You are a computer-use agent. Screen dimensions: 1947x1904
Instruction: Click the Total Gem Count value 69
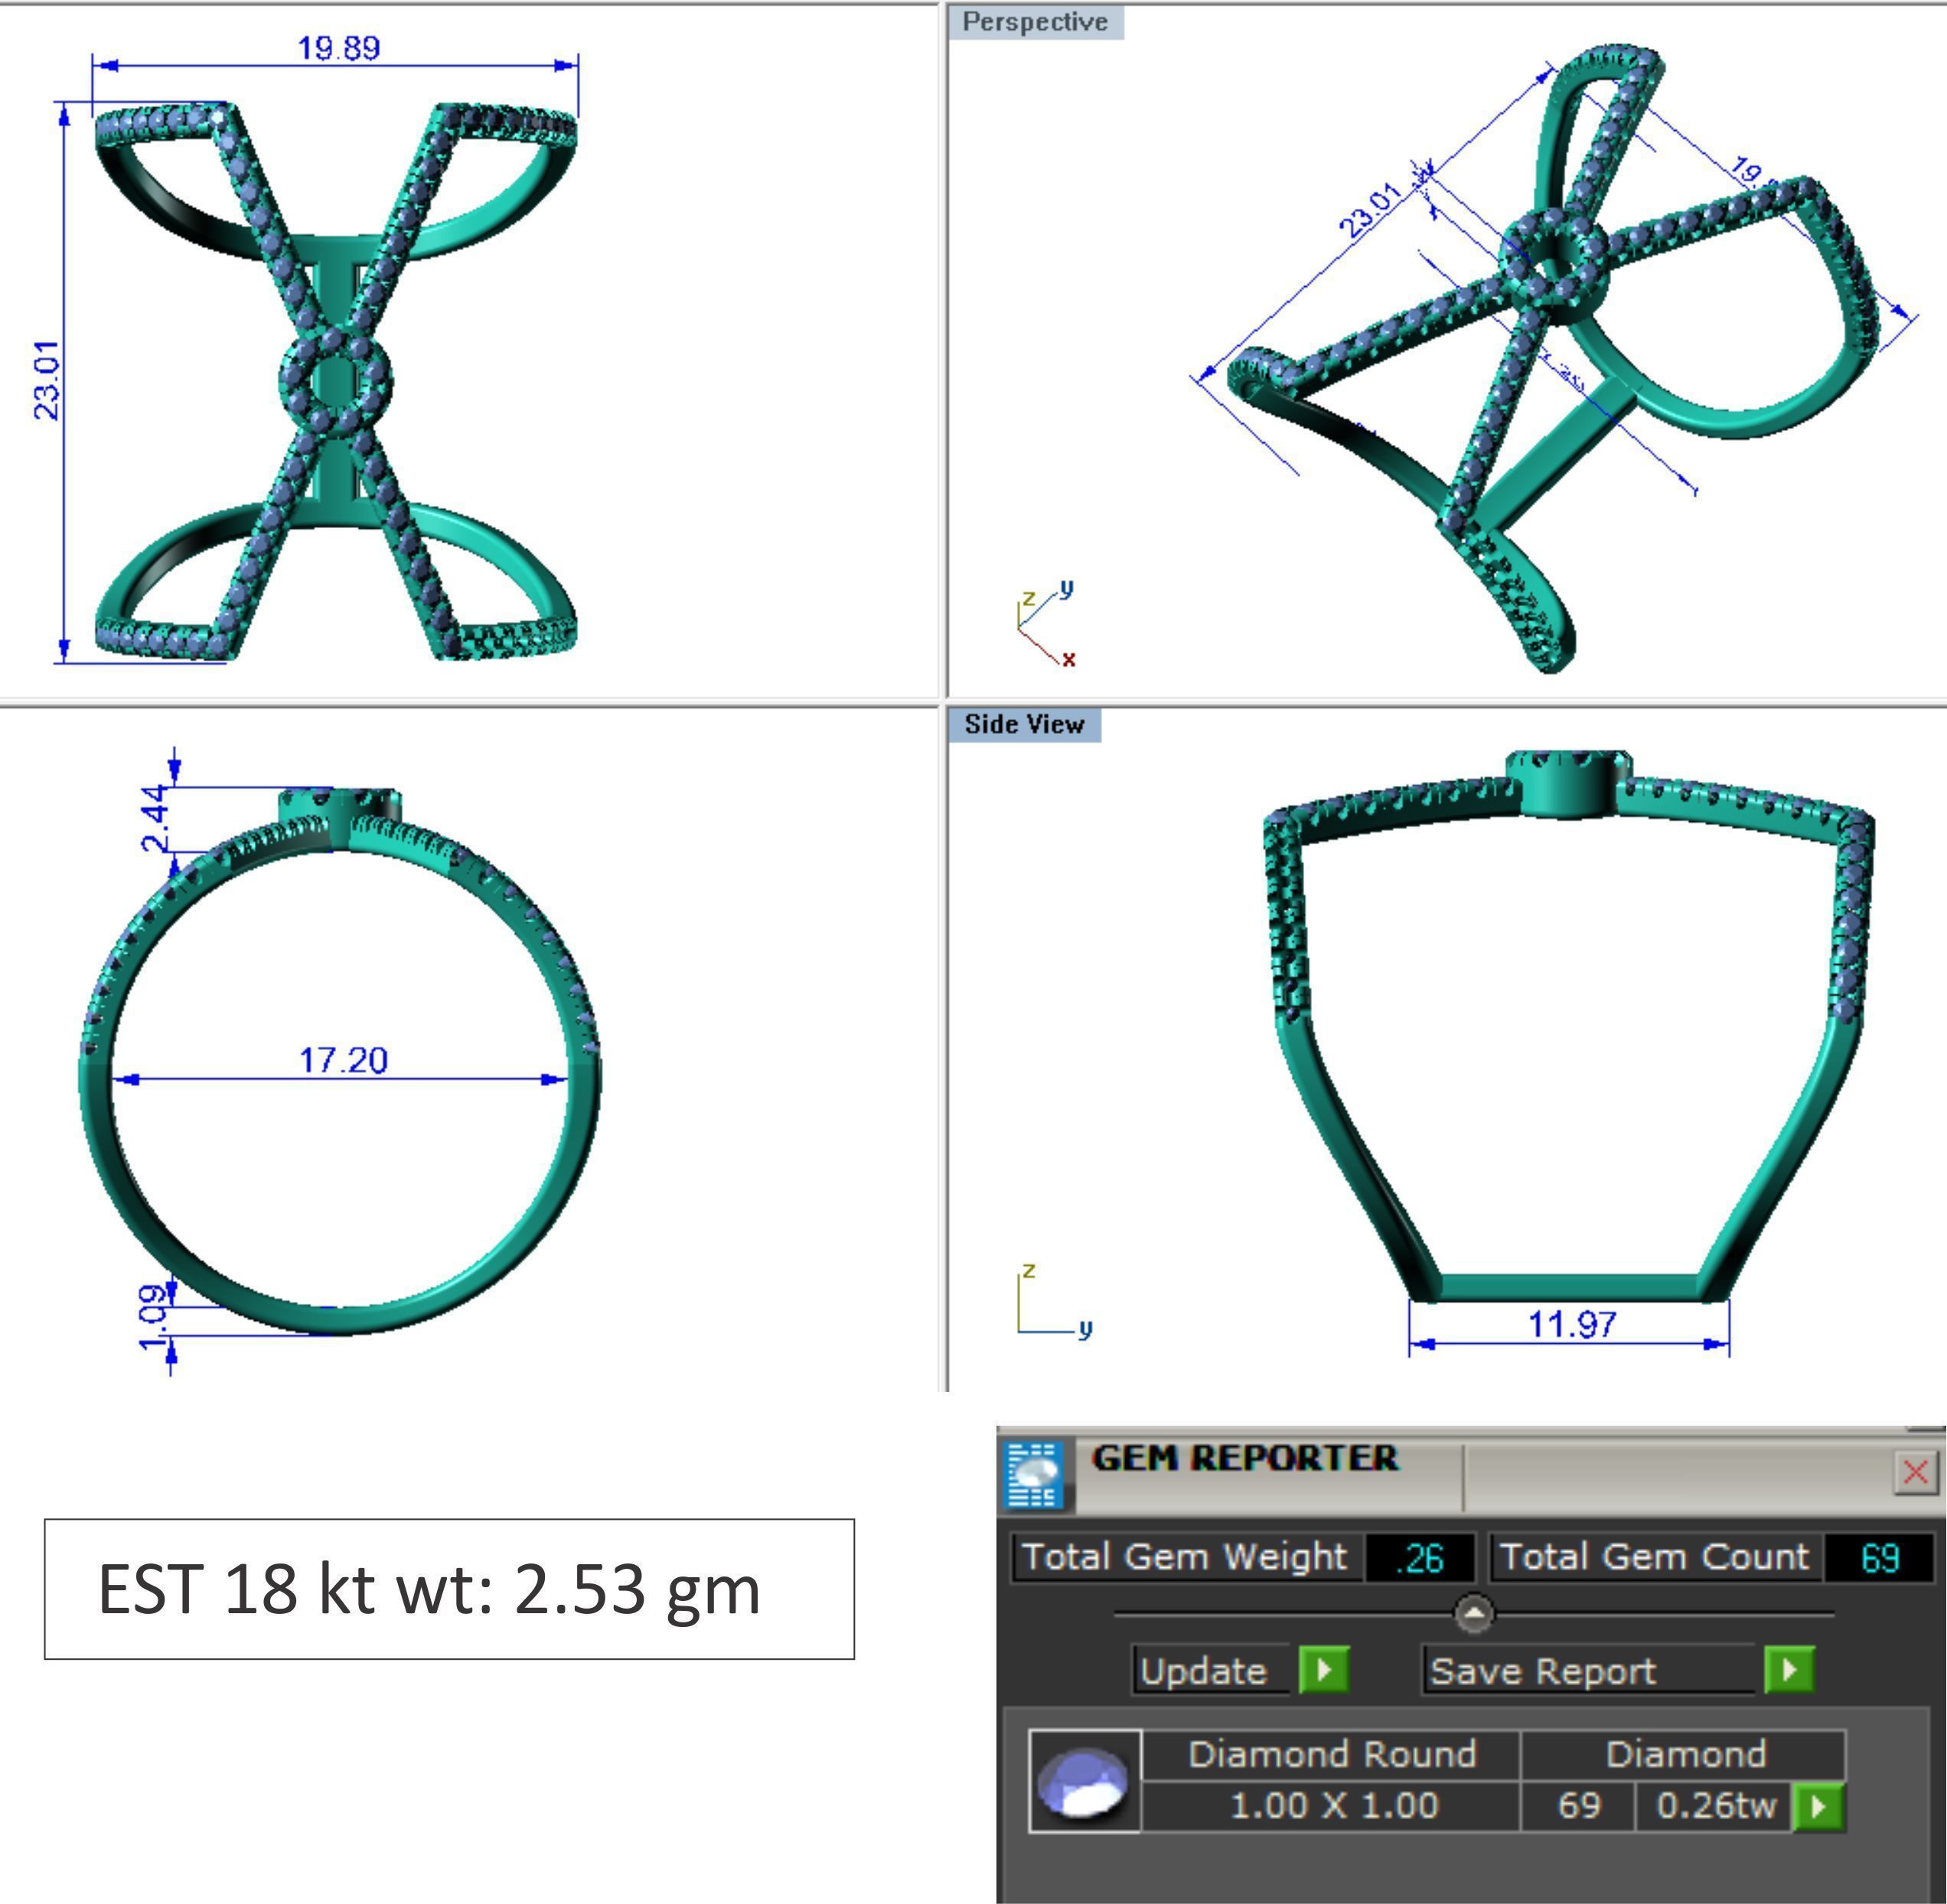(1879, 1558)
